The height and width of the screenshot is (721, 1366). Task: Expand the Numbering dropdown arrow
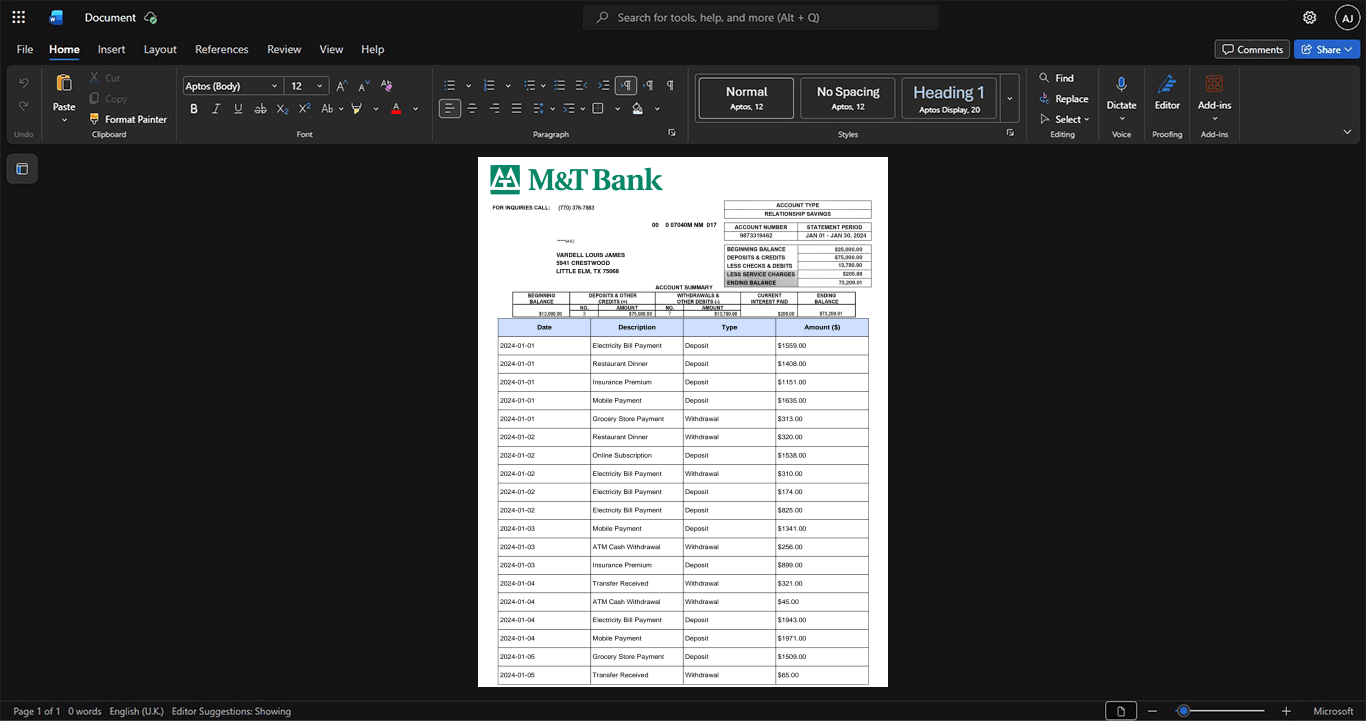pos(508,86)
